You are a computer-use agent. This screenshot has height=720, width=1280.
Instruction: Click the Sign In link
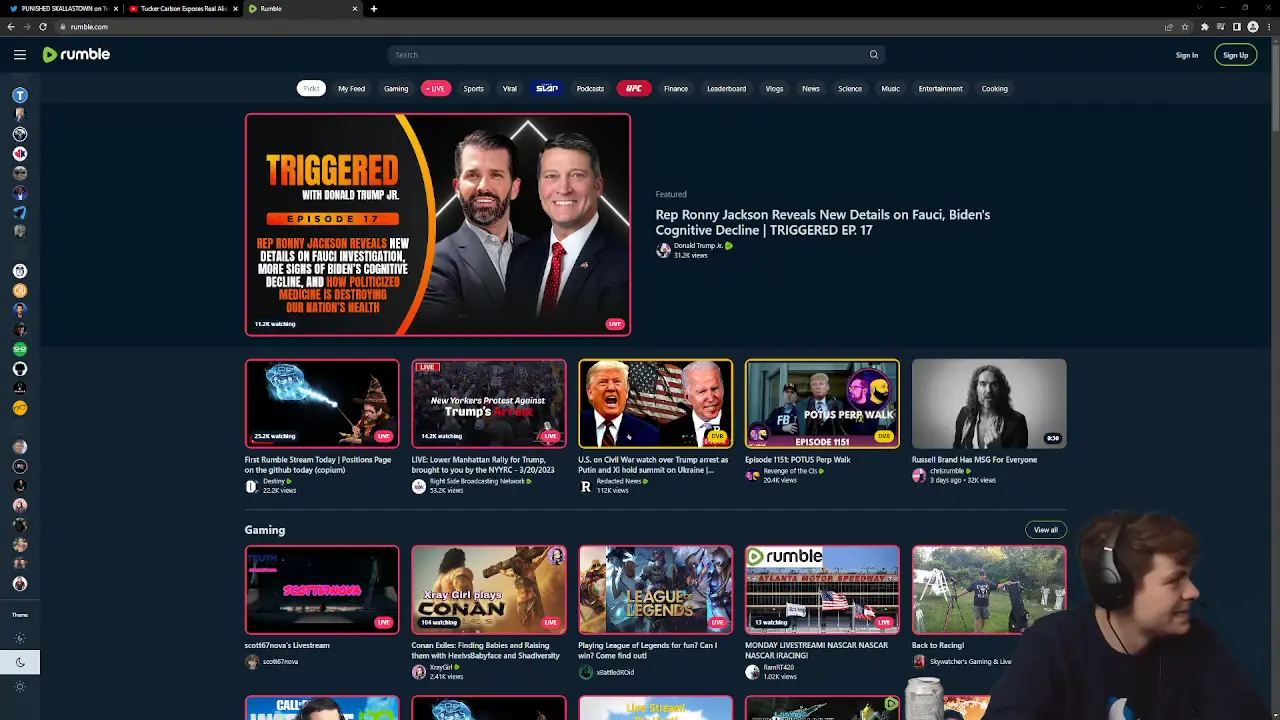pyautogui.click(x=1187, y=55)
